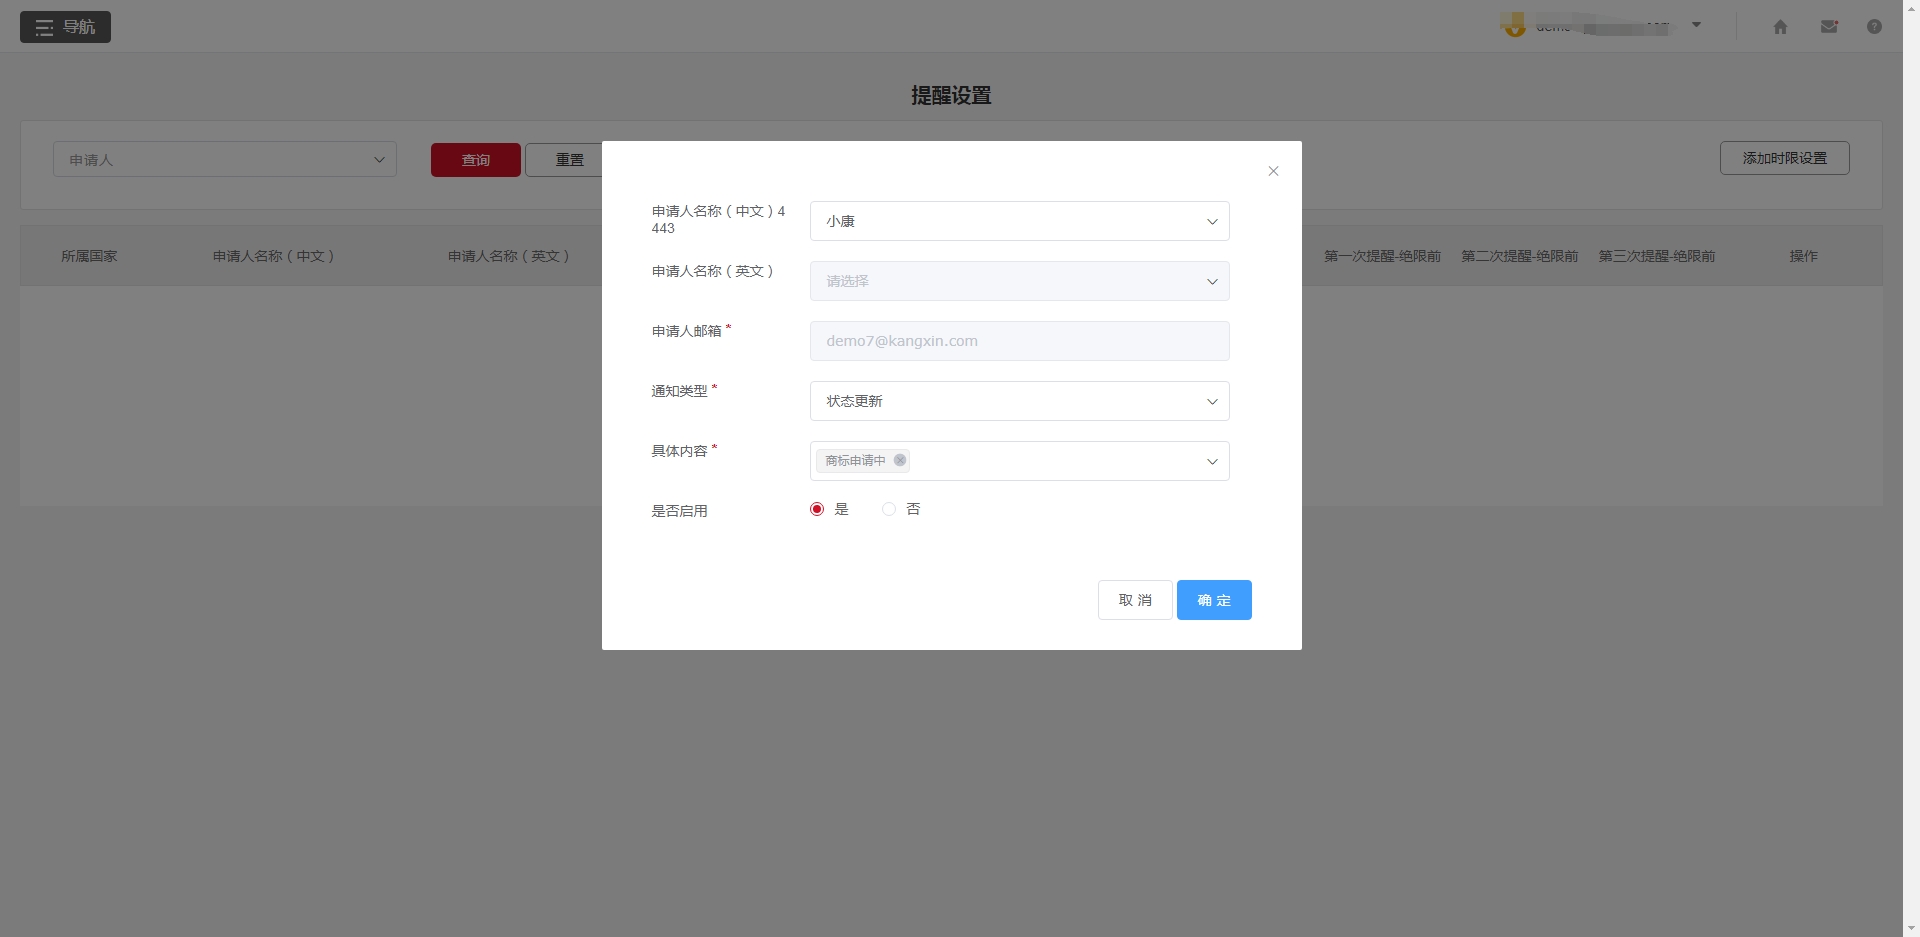Confirm the form with the 确定 button
The image size is (1920, 937).
tap(1213, 600)
